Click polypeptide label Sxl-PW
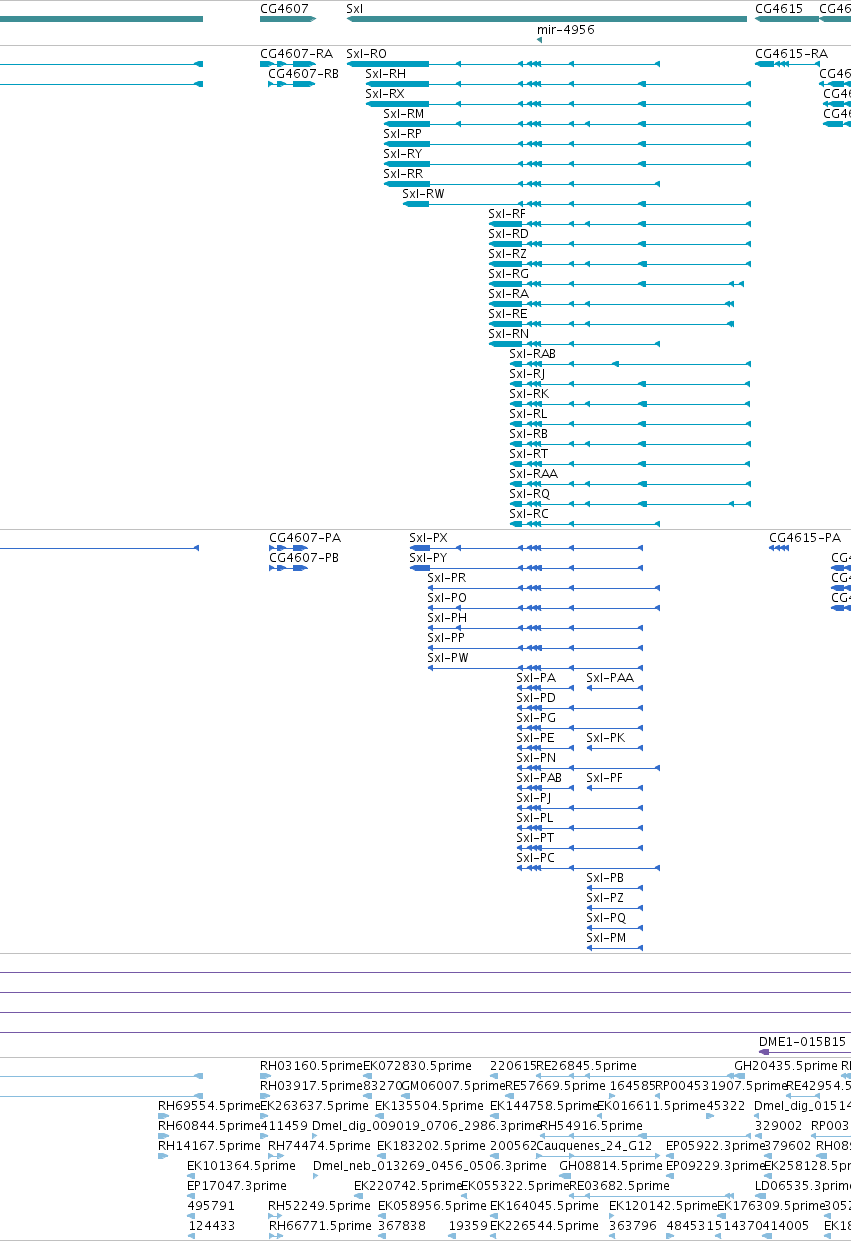Screen dimensions: 851x1241 (x=448, y=658)
